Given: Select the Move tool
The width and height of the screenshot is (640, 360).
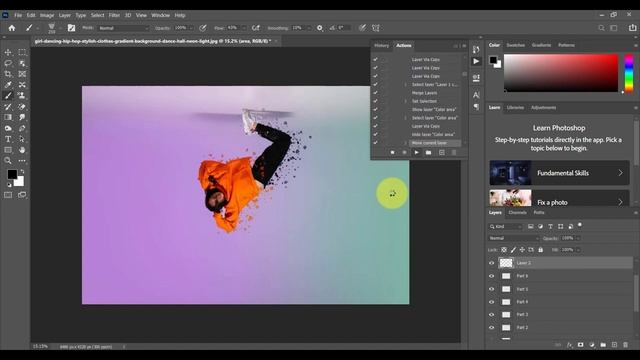Looking at the screenshot, I should (x=8, y=52).
